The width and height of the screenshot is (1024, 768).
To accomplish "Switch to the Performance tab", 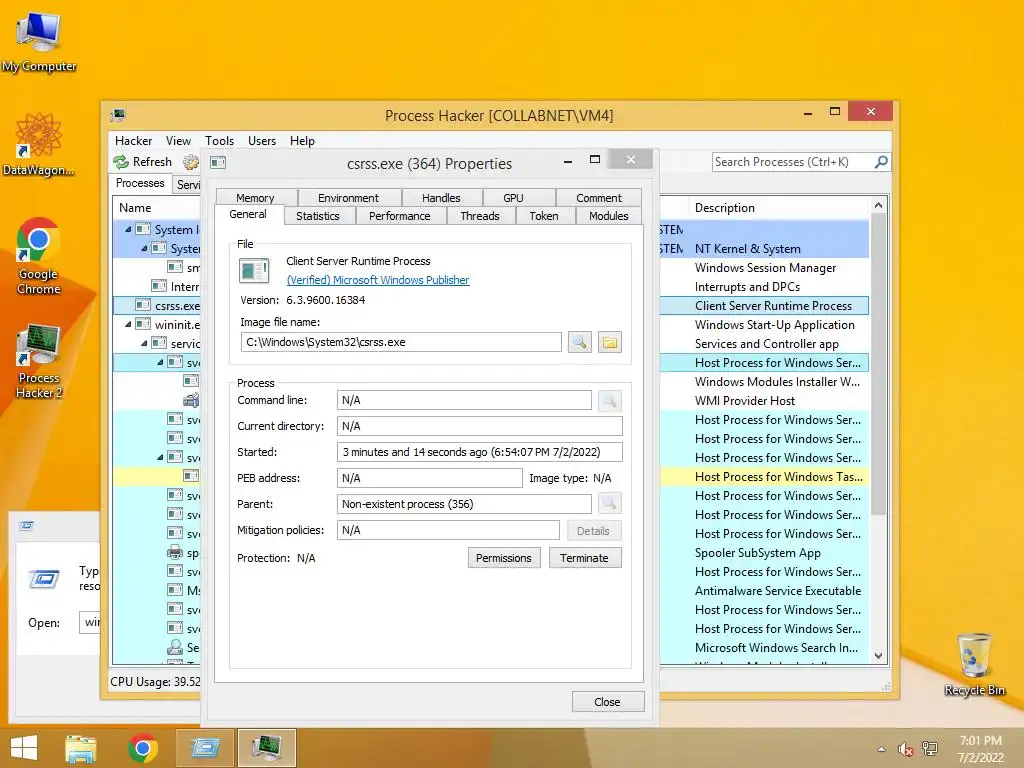I will pos(400,216).
